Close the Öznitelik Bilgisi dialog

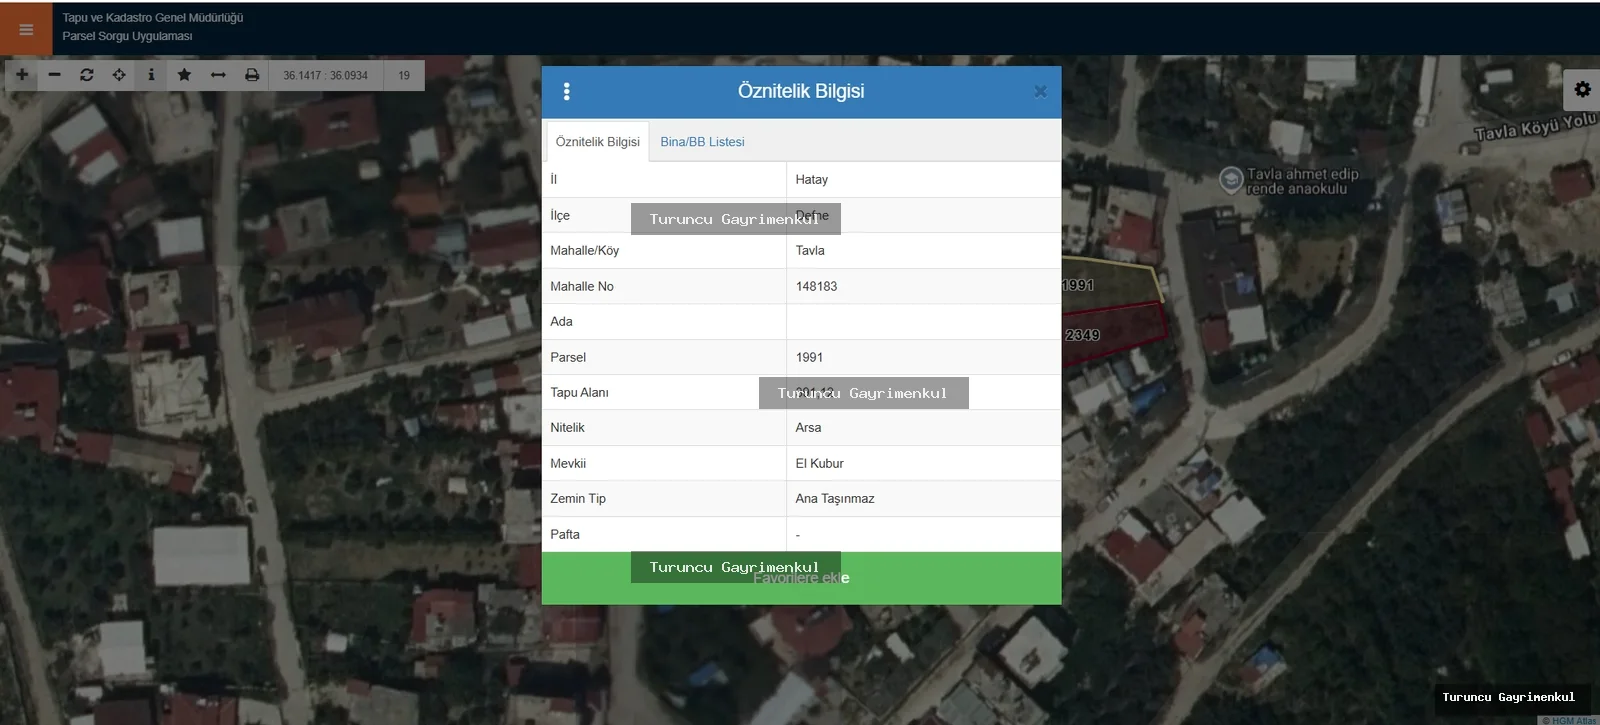coord(1040,92)
